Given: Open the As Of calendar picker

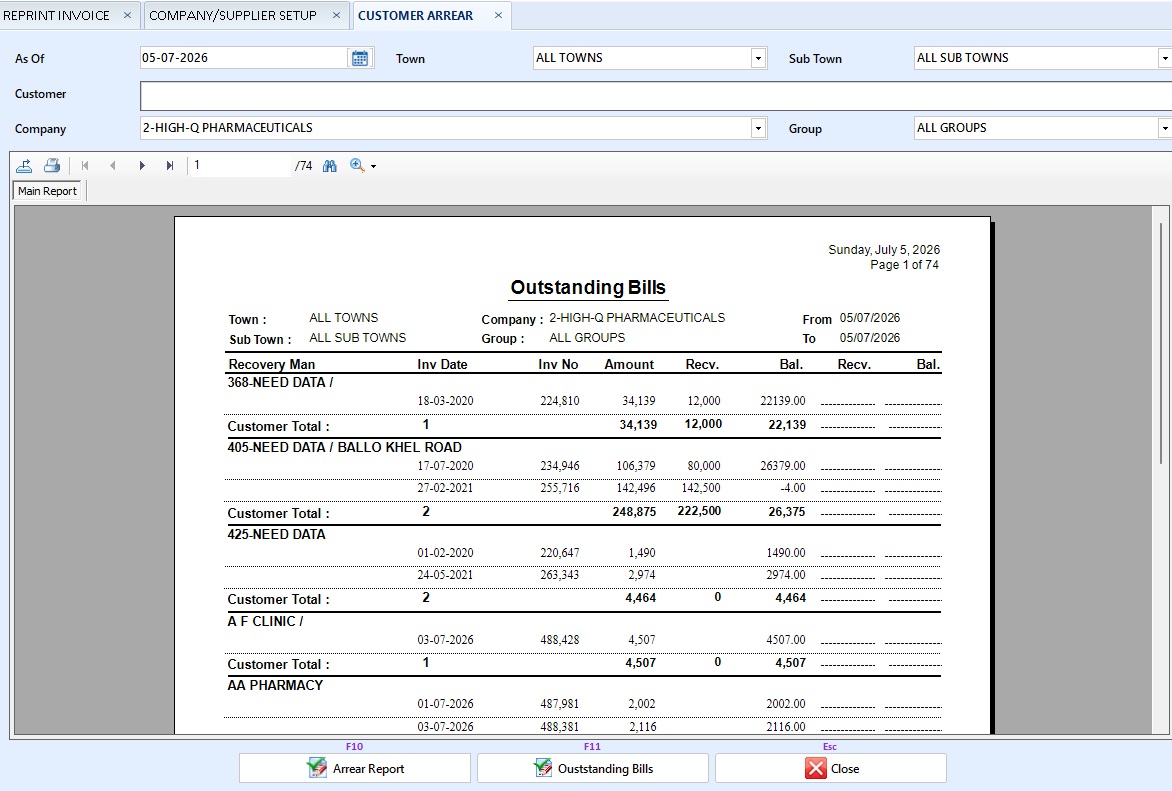Looking at the screenshot, I should [x=360, y=58].
